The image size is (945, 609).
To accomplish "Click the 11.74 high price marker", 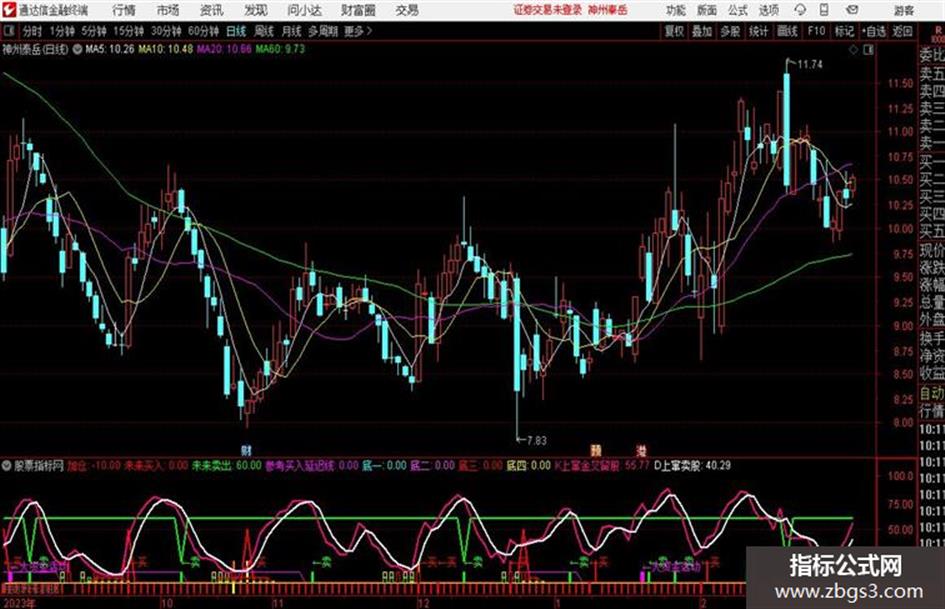I will 809,65.
